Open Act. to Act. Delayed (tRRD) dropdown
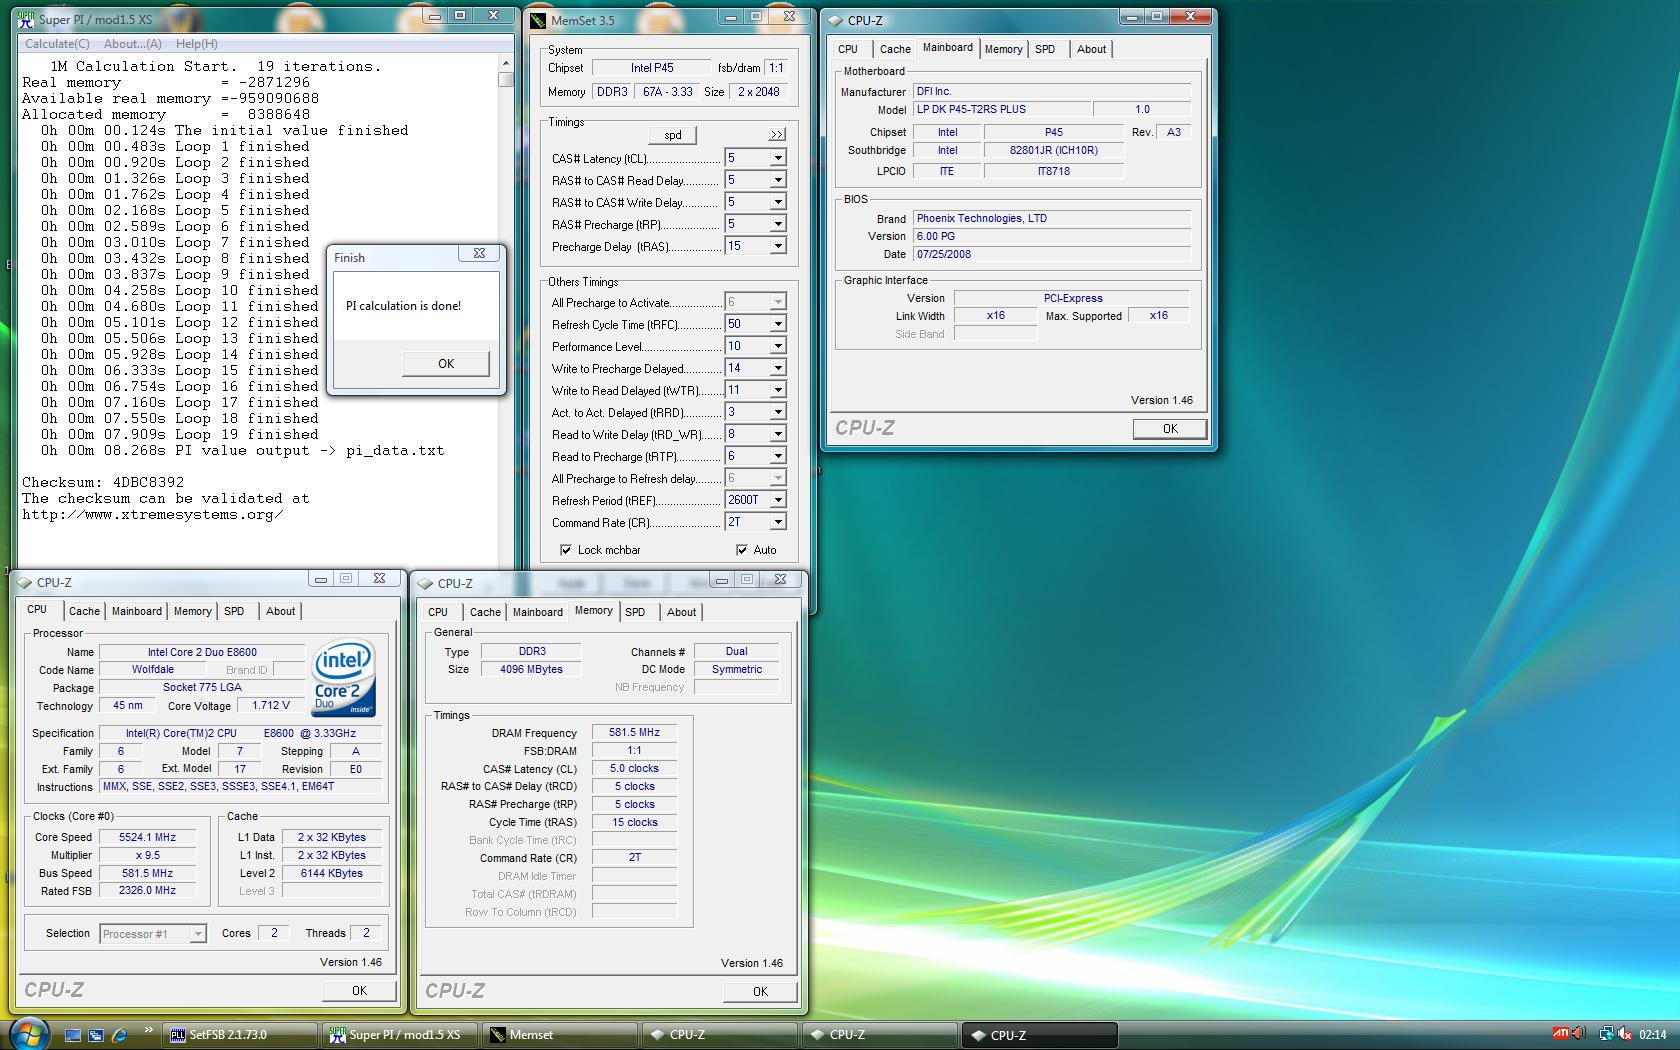This screenshot has width=1680, height=1050. 778,412
